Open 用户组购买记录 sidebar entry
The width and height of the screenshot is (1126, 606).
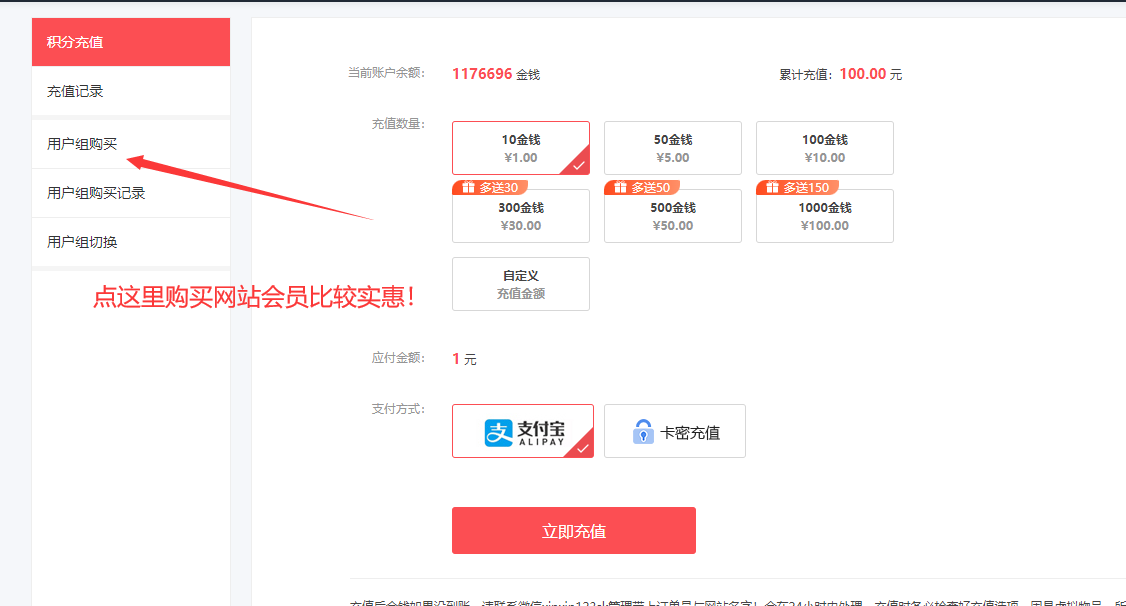[131, 193]
